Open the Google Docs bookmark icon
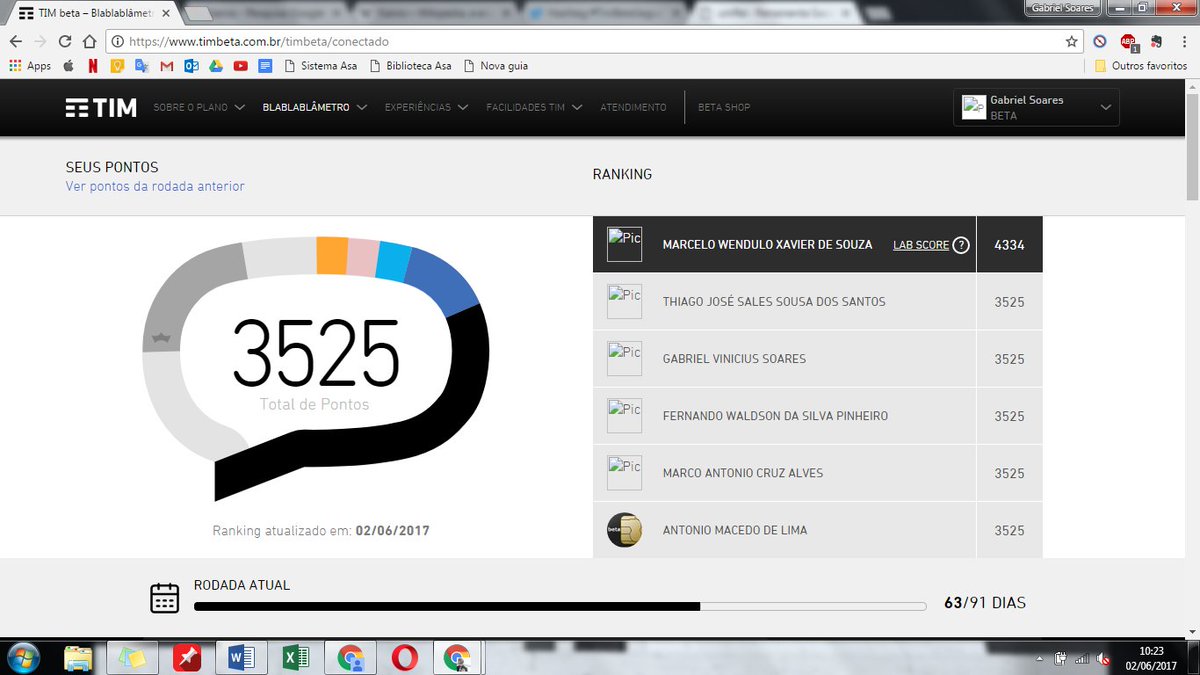 pyautogui.click(x=265, y=66)
